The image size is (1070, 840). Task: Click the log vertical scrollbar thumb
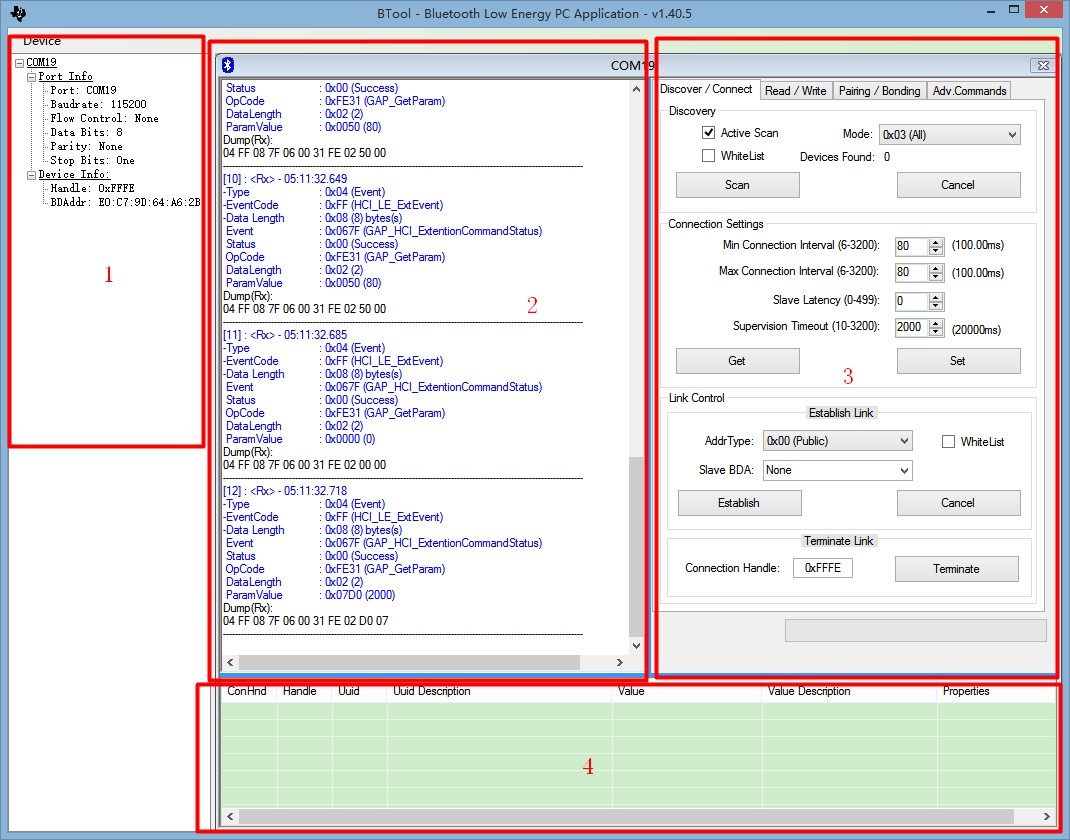coord(636,546)
